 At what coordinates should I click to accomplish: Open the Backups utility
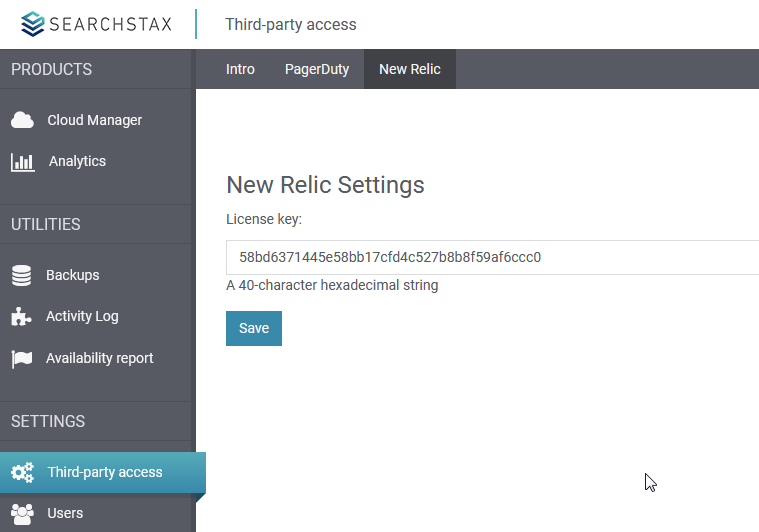click(x=73, y=275)
